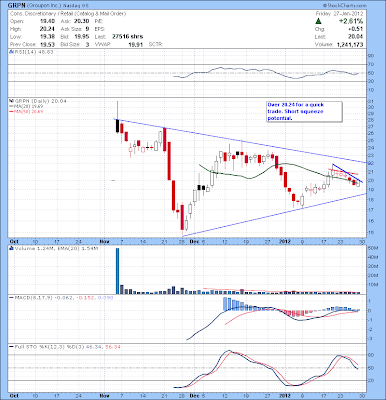This screenshot has width=386, height=400.
Task: Click the tallest blue volume bar in November
Action: (x=117, y=271)
